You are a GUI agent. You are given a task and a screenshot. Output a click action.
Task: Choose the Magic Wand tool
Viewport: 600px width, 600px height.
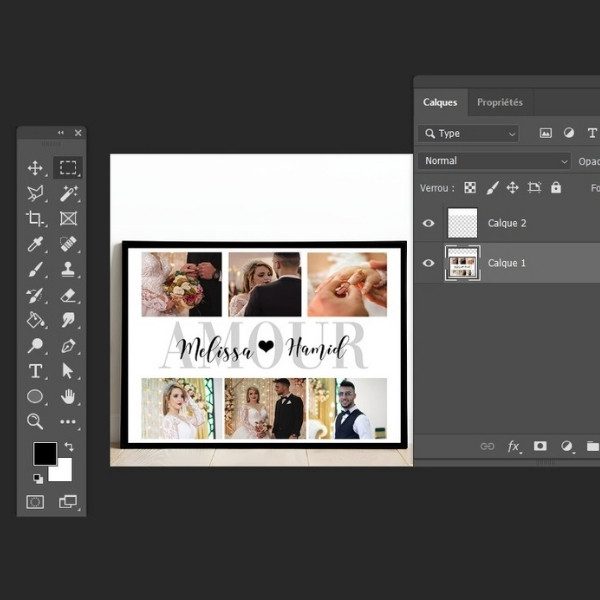click(x=68, y=193)
